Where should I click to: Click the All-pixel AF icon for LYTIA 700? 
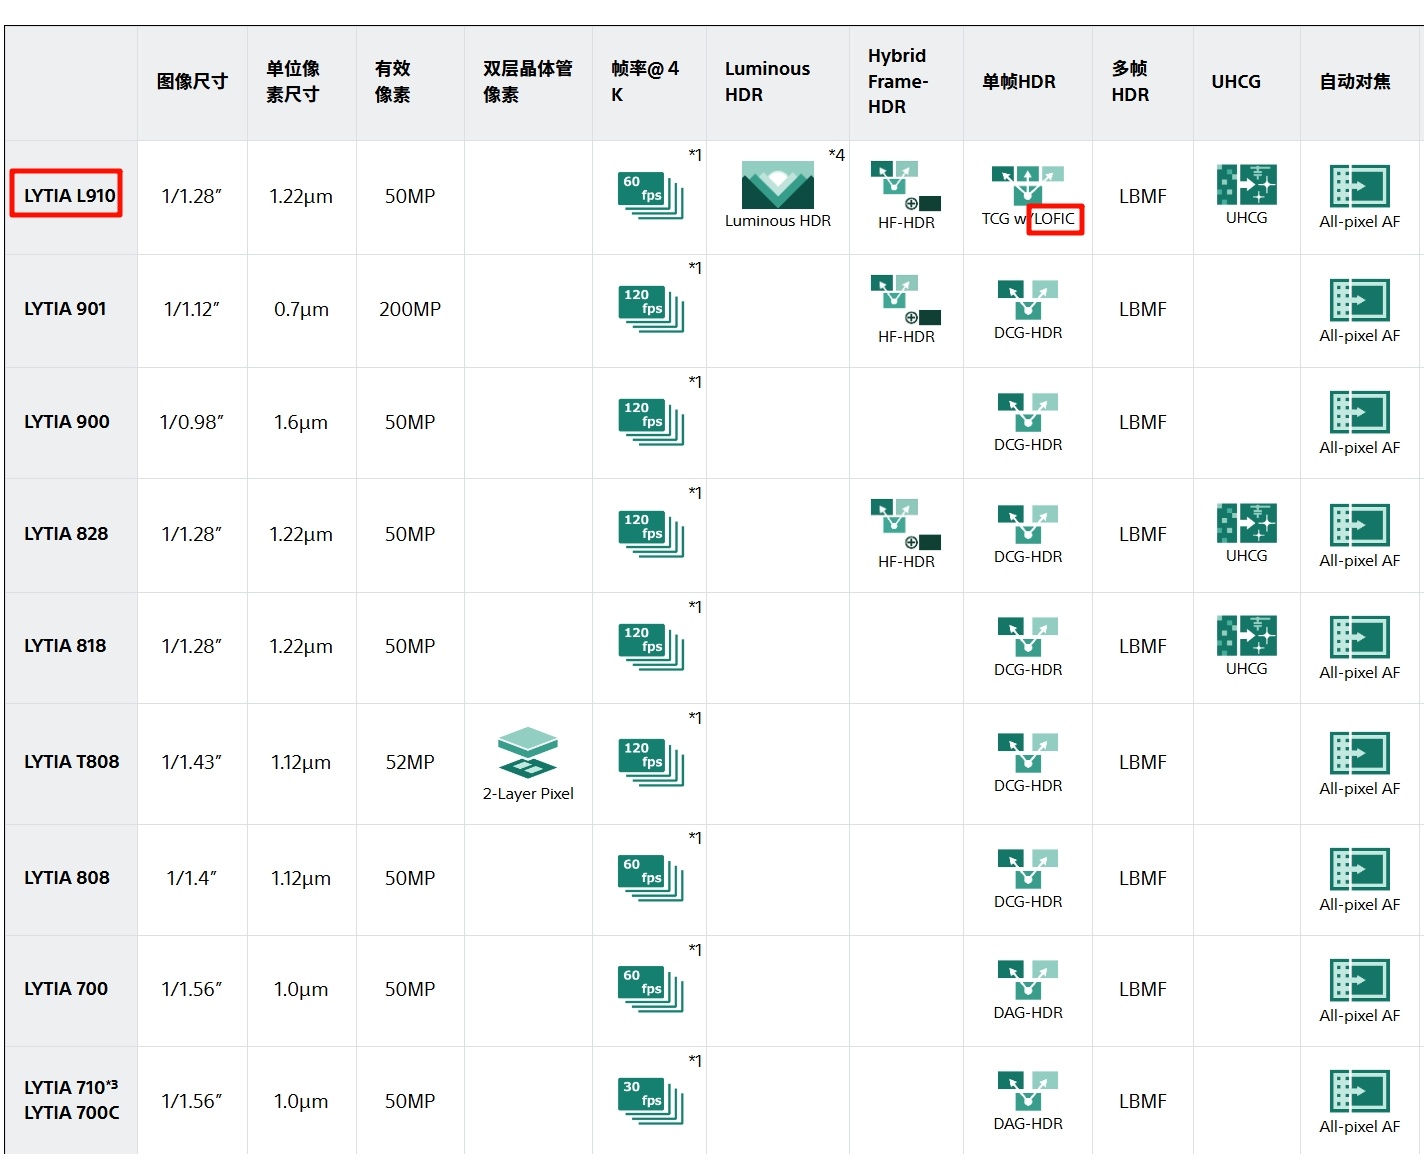click(1359, 980)
